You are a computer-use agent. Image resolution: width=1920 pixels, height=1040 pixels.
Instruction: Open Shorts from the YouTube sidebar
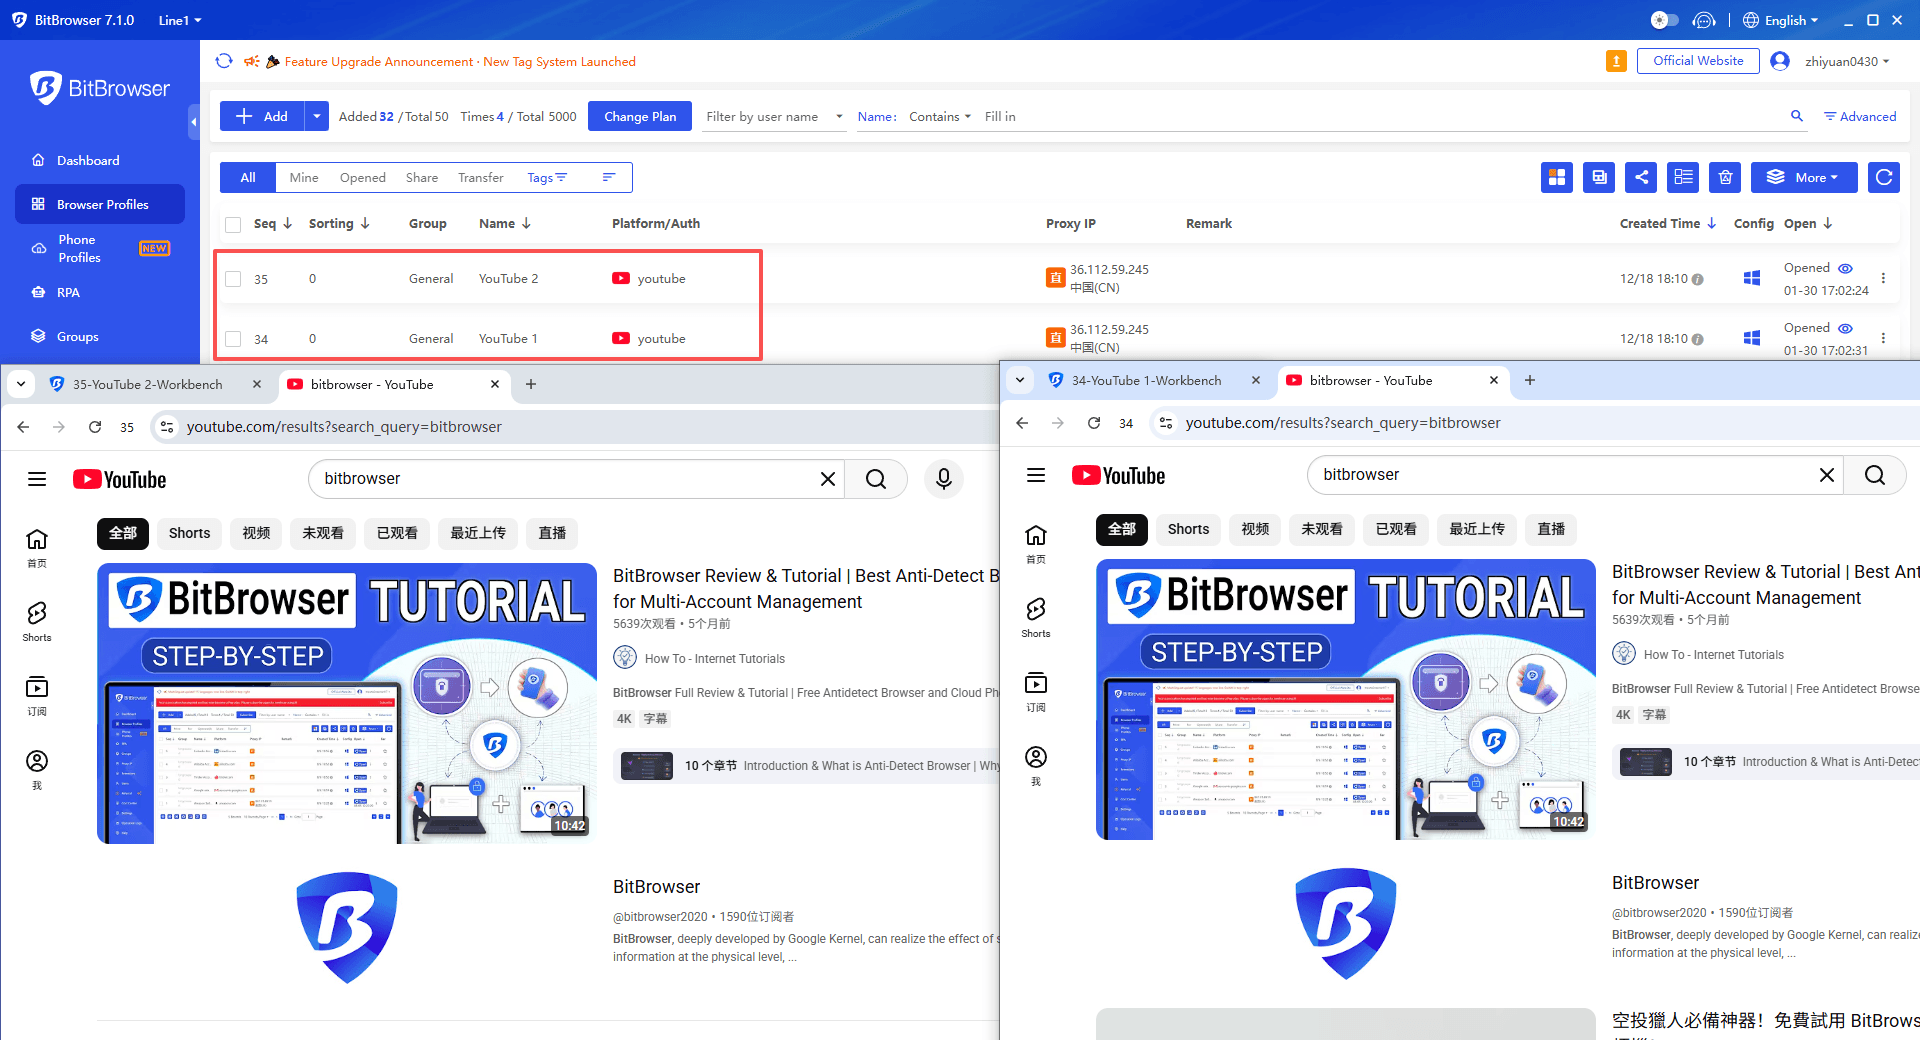[x=37, y=620]
